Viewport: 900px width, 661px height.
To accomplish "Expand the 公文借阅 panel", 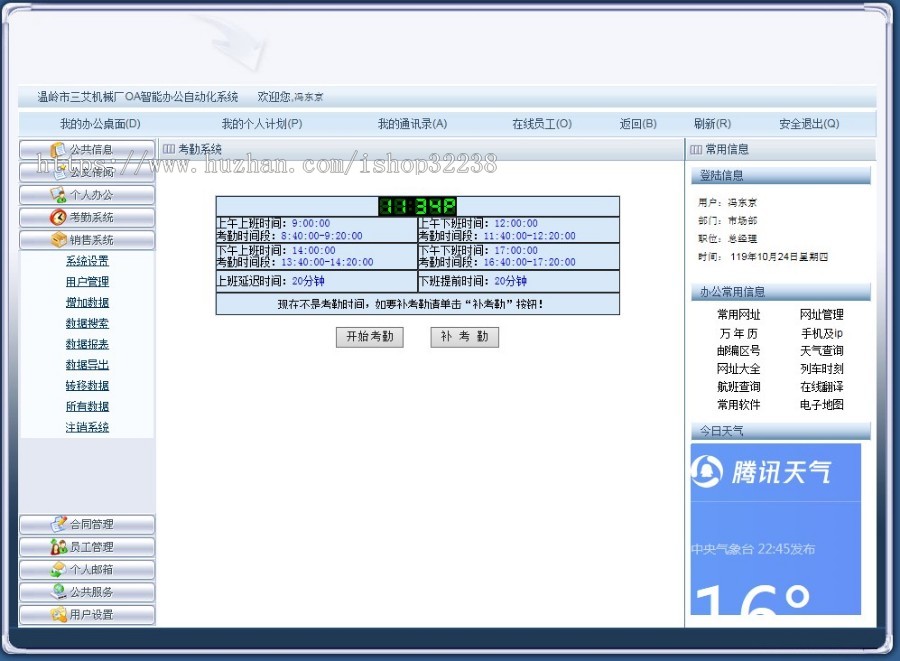I will (85, 171).
